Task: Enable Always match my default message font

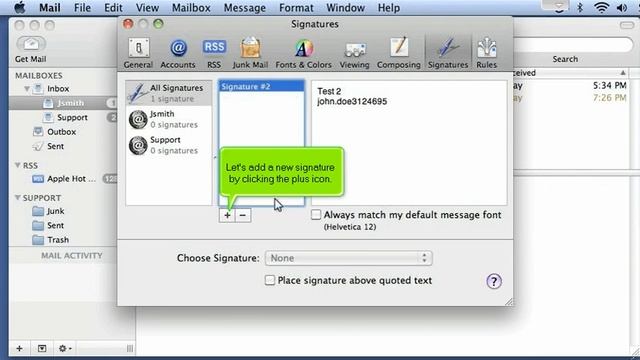Action: 316,215
